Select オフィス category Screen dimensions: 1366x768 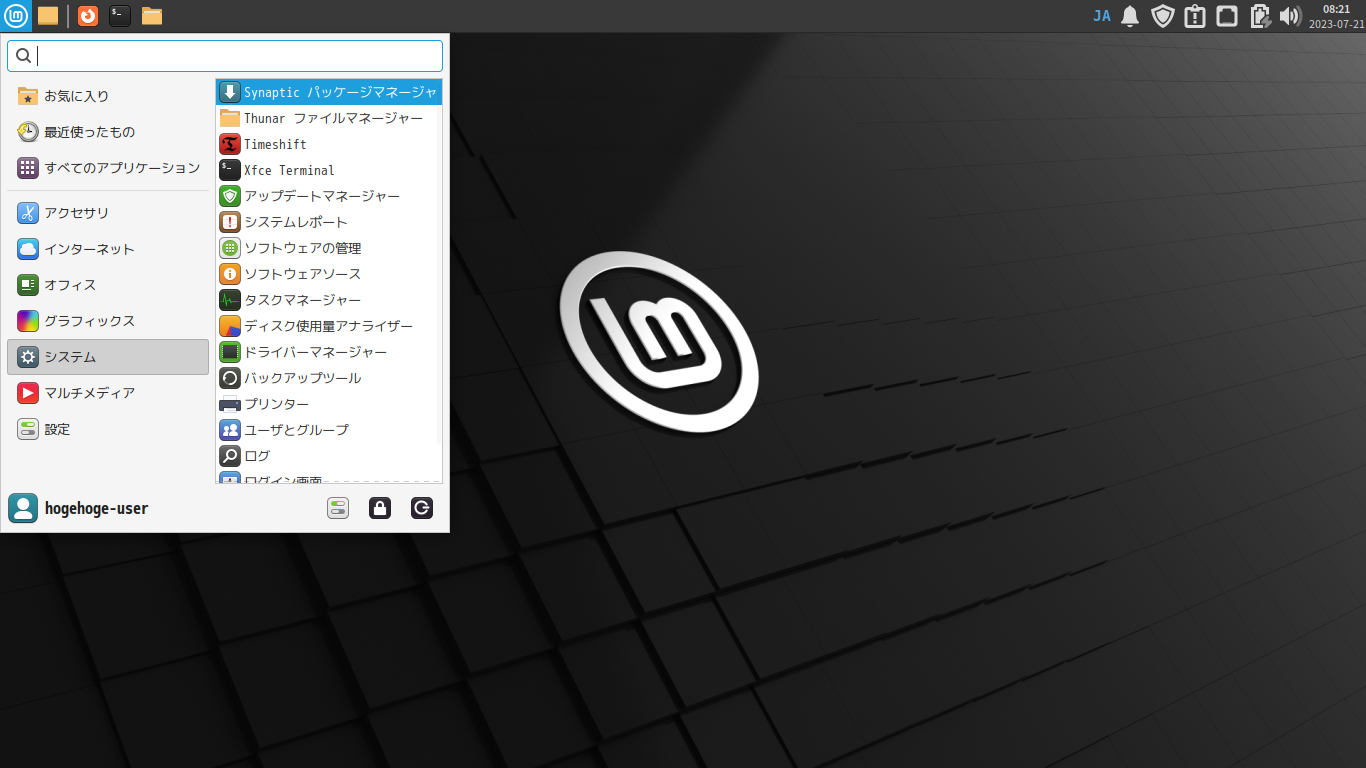pyautogui.click(x=108, y=285)
